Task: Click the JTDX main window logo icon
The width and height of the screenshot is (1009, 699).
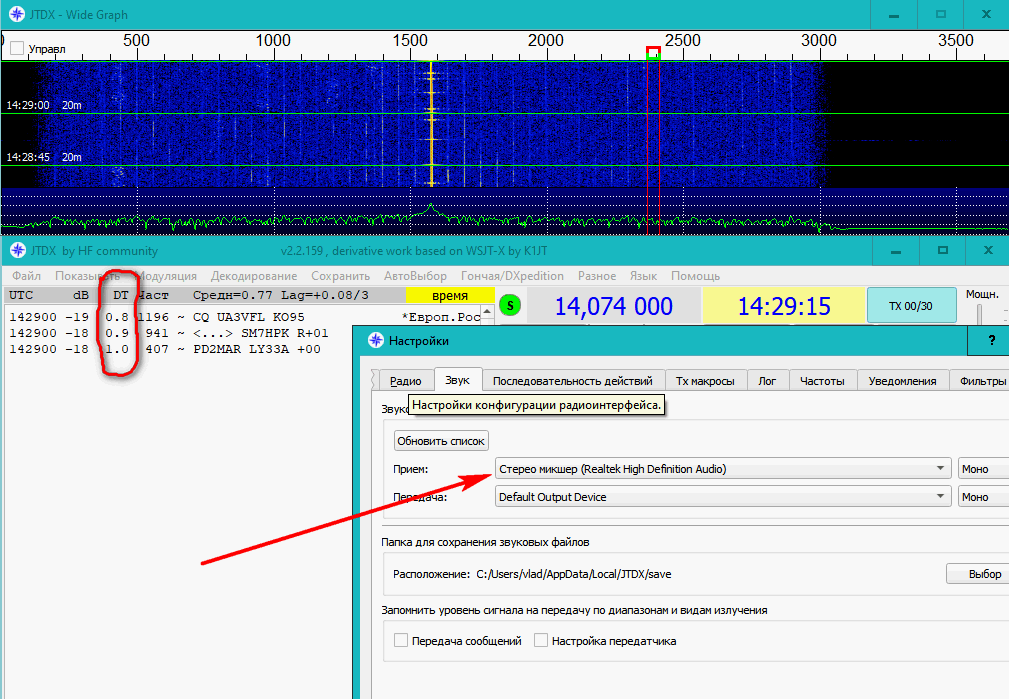Action: pos(16,250)
